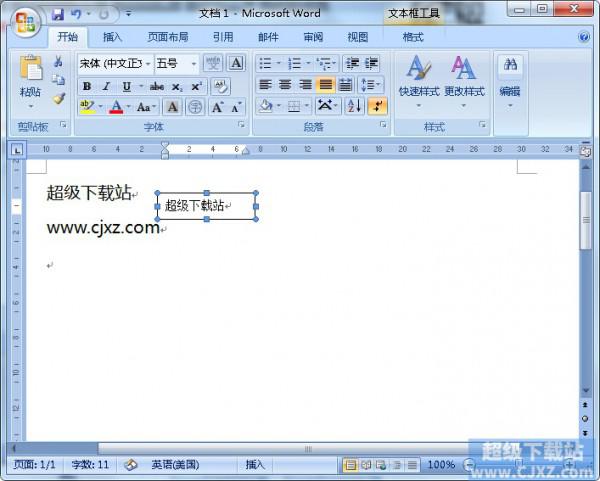Open the 格式 text box tools tab

pos(413,37)
